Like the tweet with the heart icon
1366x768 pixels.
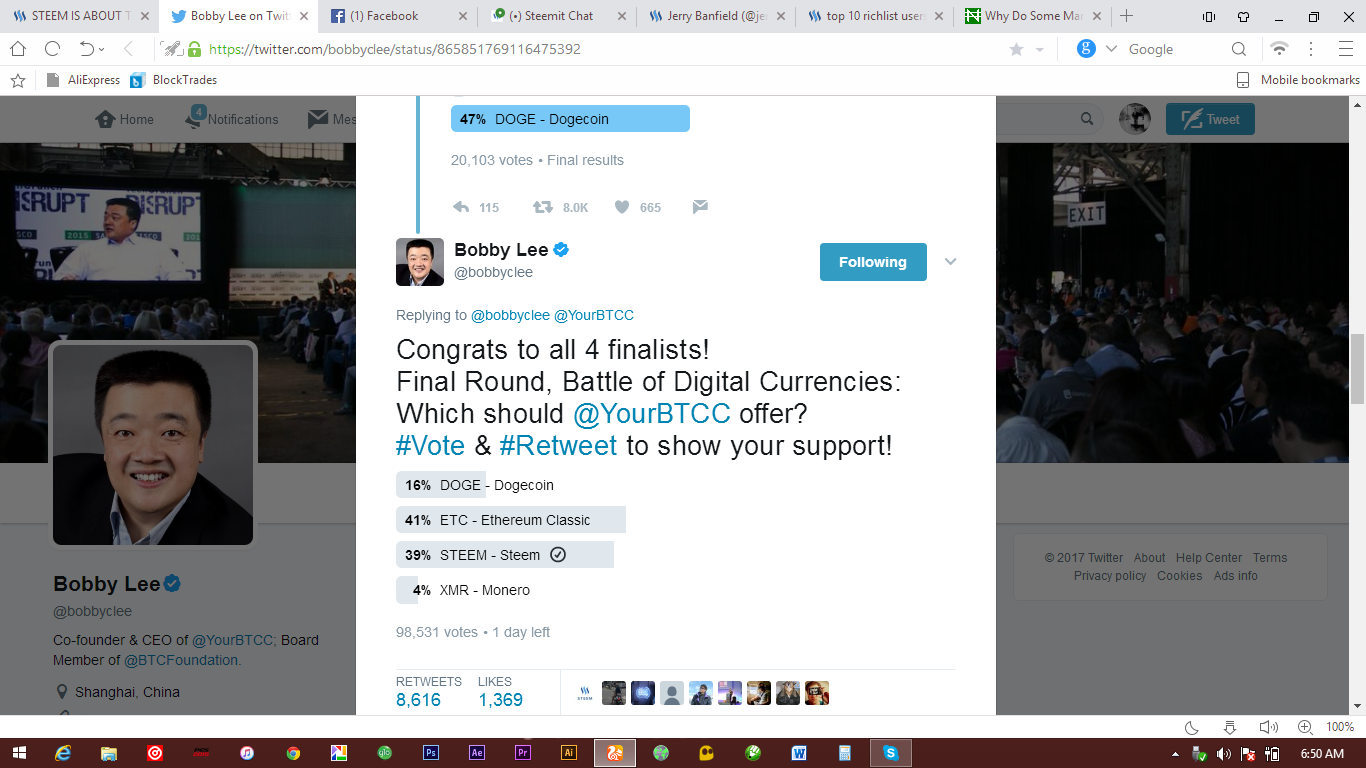pos(622,207)
